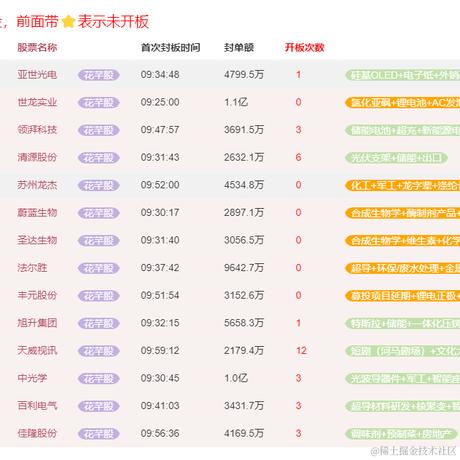This screenshot has width=460, height=460.
Task: Click the time 09:30:17
Action: (x=160, y=212)
